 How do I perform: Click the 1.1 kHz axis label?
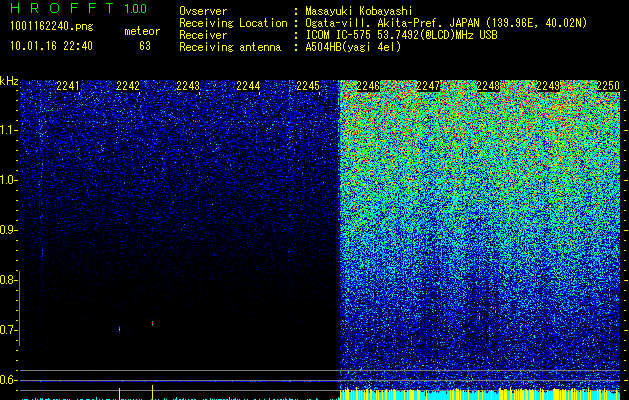(x=8, y=130)
